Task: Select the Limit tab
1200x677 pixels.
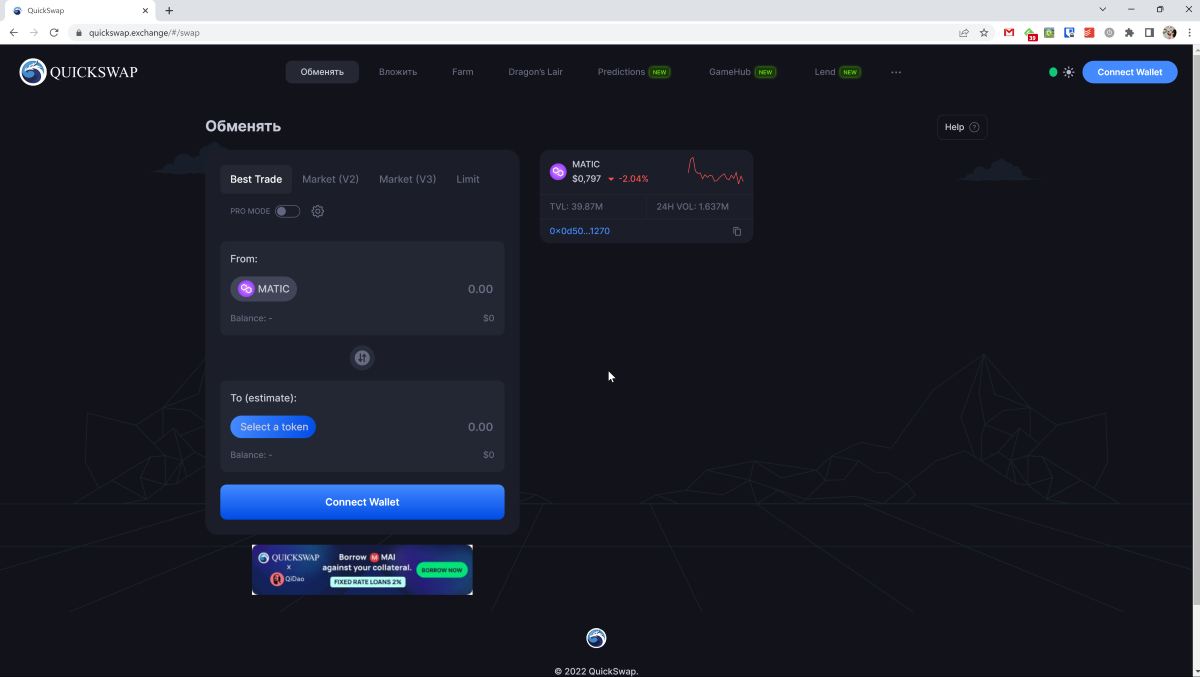Action: 468,179
